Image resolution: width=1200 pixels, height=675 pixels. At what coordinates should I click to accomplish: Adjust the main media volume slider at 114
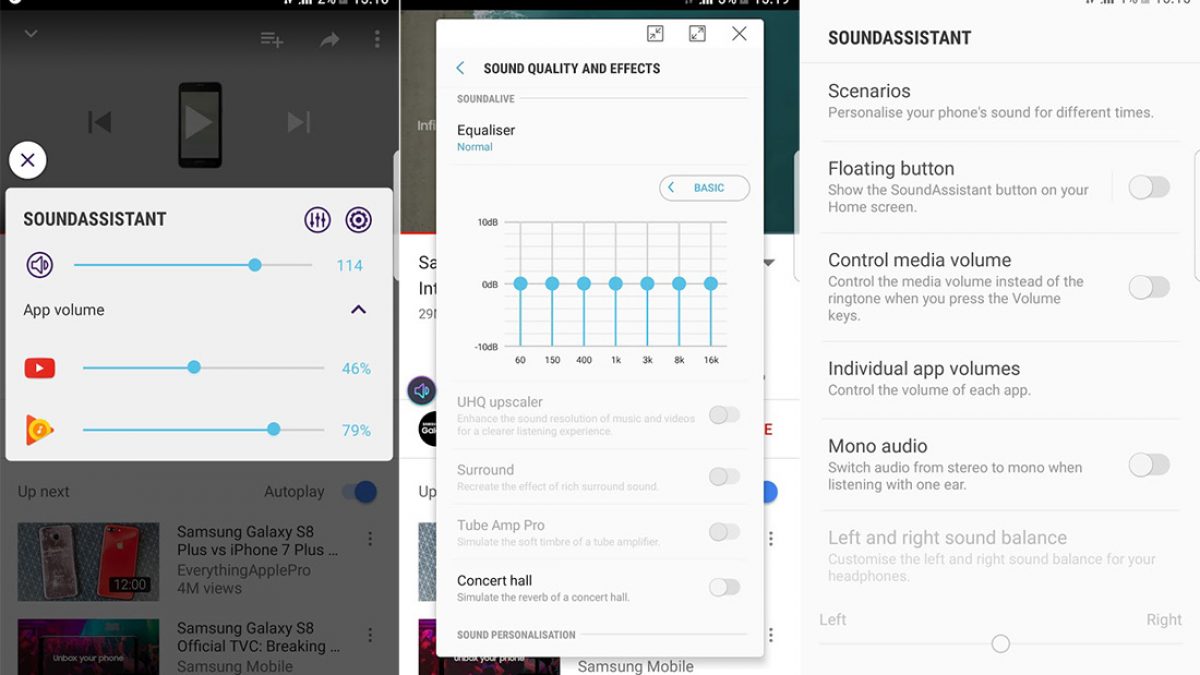[193, 265]
